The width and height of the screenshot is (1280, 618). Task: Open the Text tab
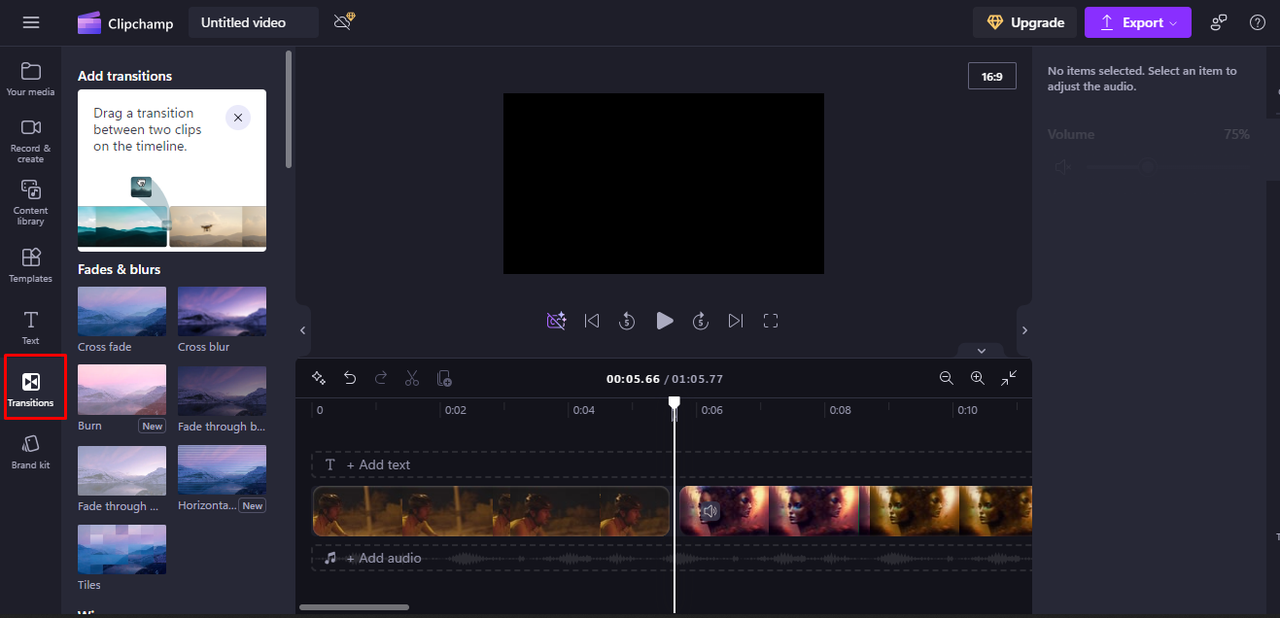(31, 327)
